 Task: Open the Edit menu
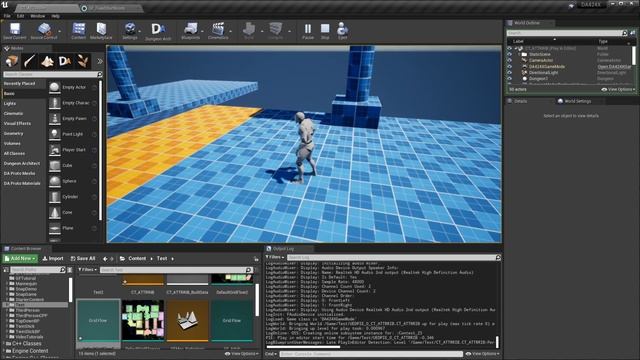point(20,16)
